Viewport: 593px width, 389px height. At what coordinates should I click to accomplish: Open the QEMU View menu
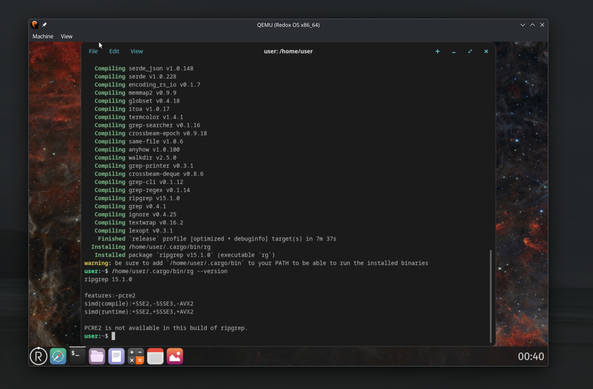67,36
